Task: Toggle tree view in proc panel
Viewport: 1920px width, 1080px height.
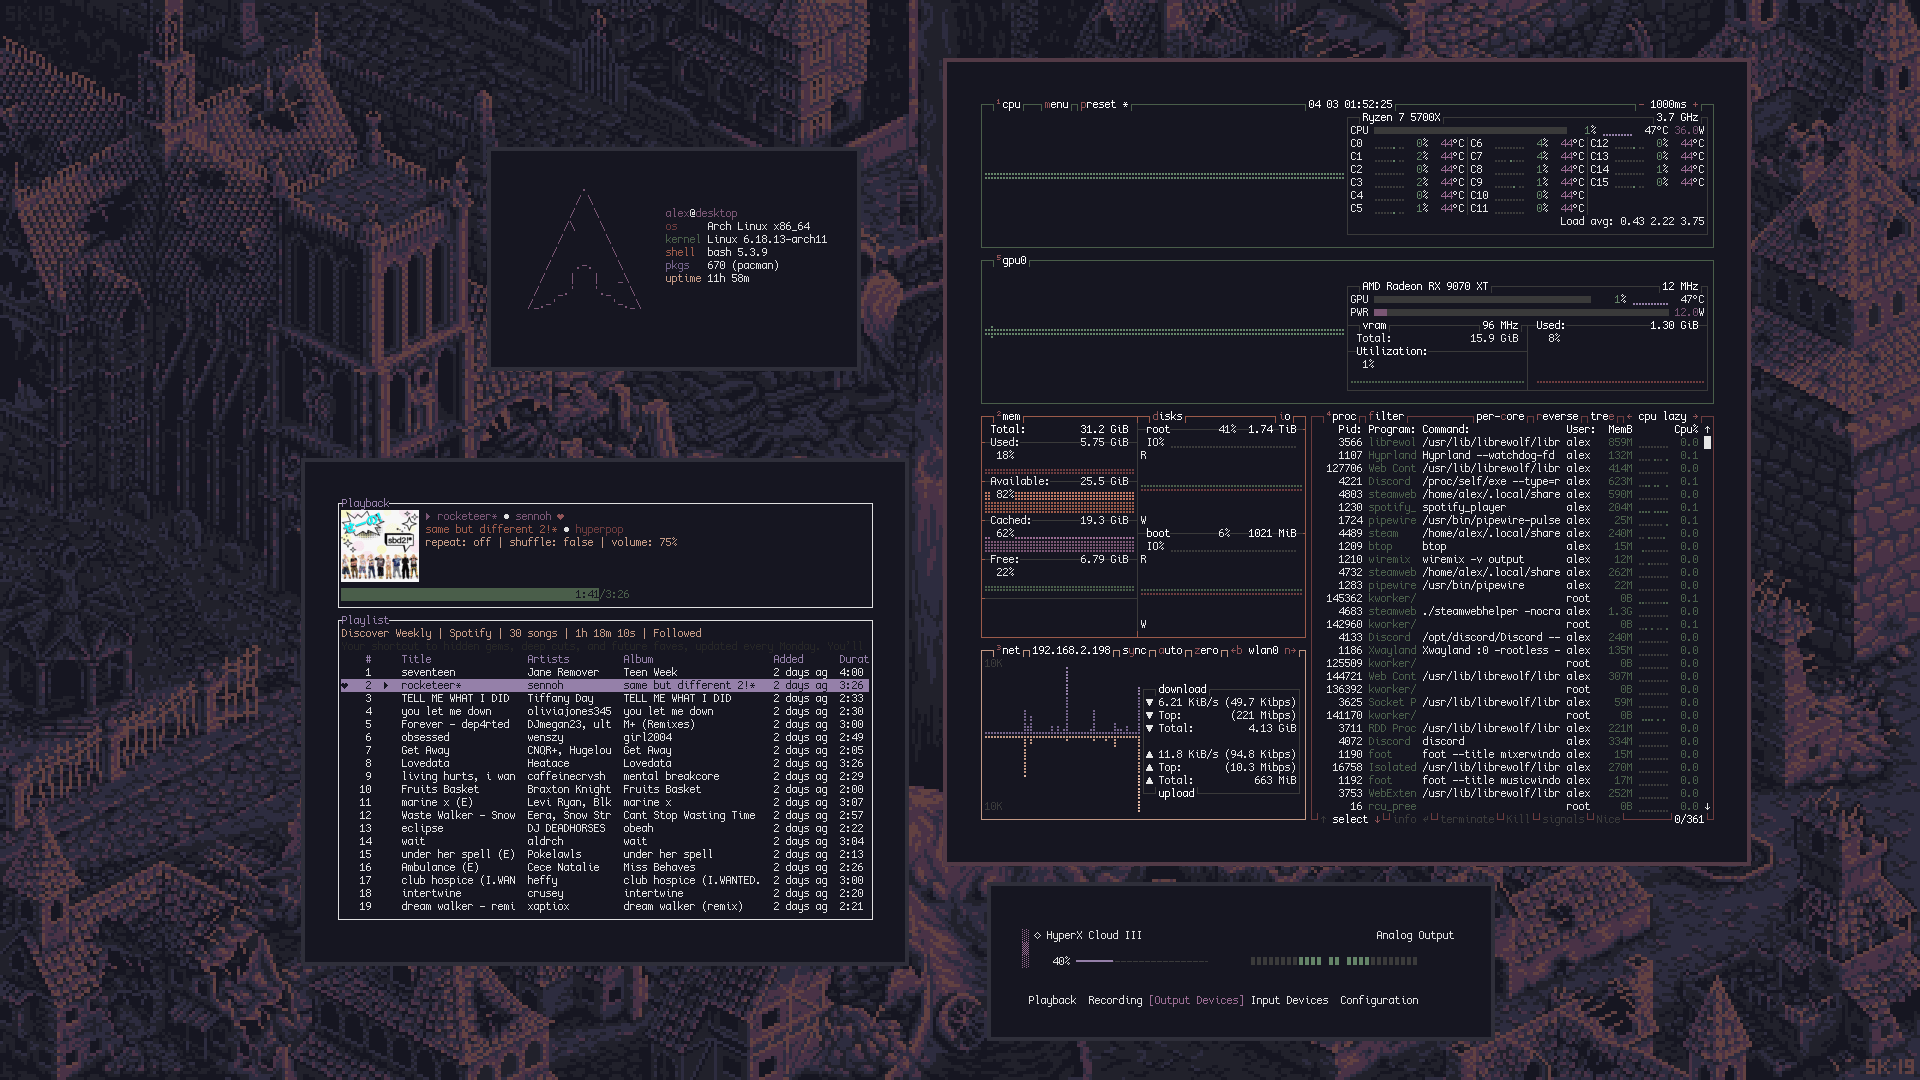Action: coord(1602,417)
